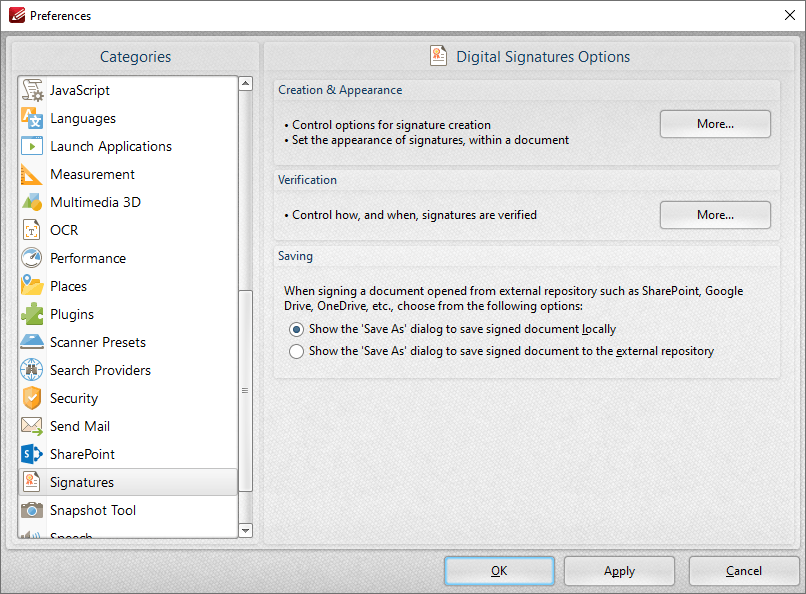The height and width of the screenshot is (594, 806).
Task: Go to Send Mail category
Action: 129,426
